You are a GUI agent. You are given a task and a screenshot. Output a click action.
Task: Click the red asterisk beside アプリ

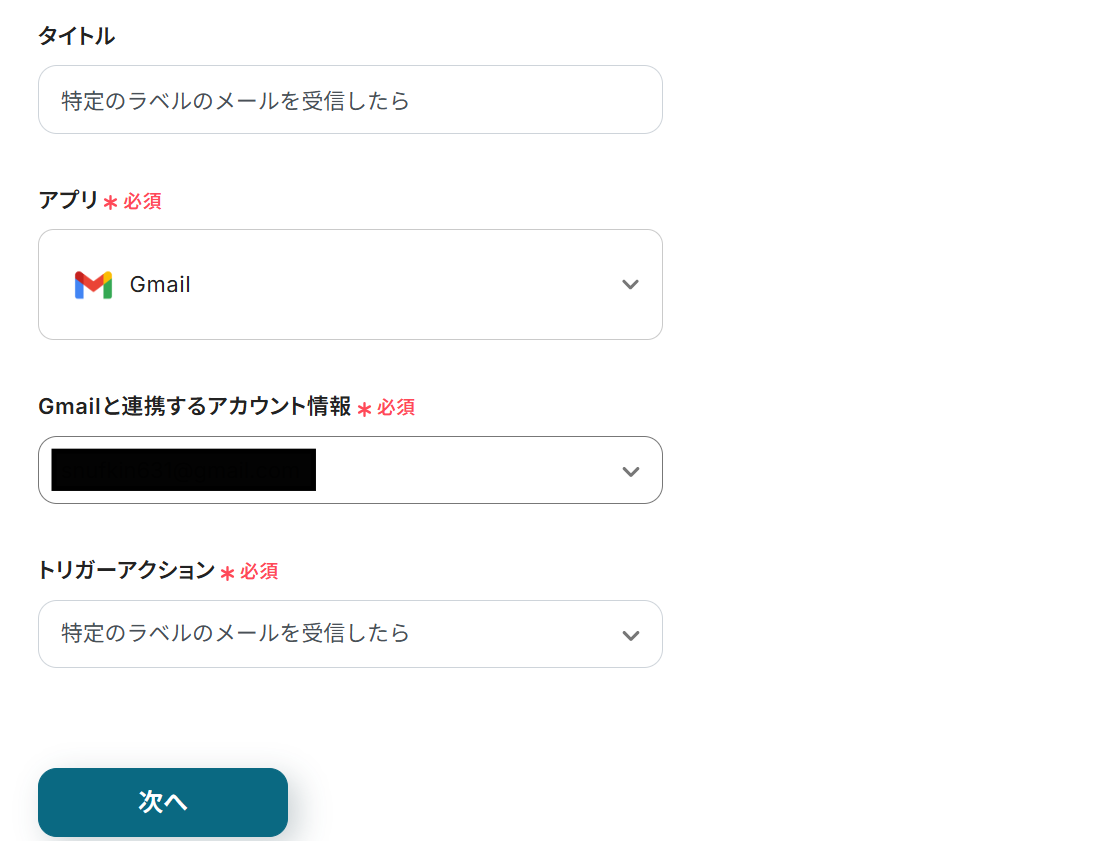tap(110, 202)
